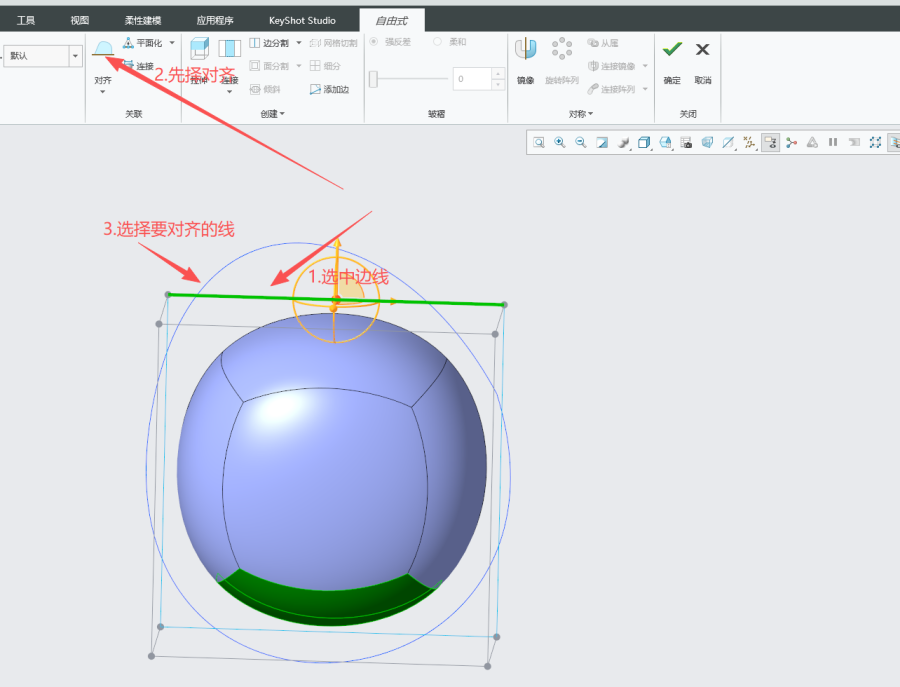Screen dimensions: 900x687
Task: Click the refit view icon
Action: pos(539,143)
